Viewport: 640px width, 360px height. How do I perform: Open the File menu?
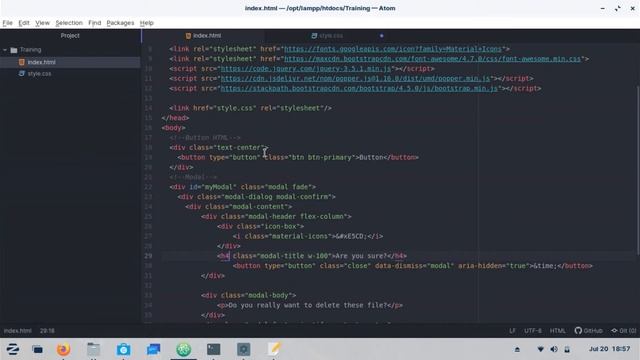click(7, 23)
